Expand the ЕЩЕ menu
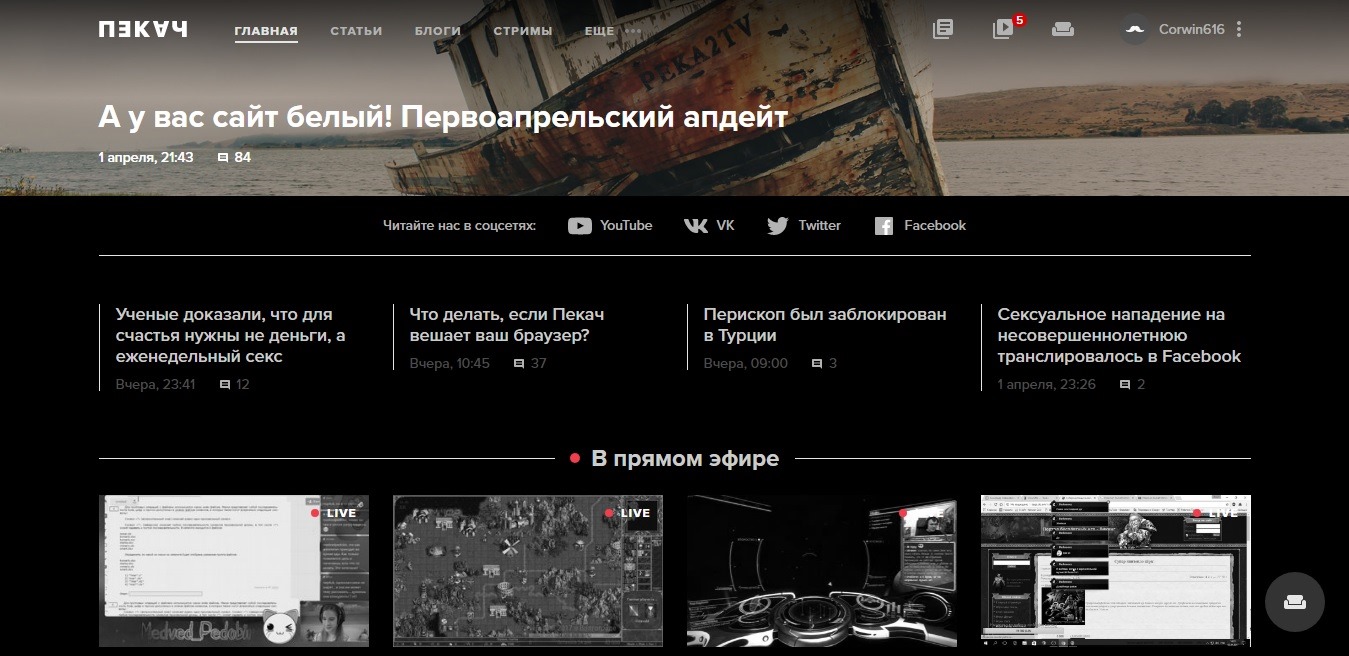This screenshot has width=1349, height=656. tap(612, 31)
